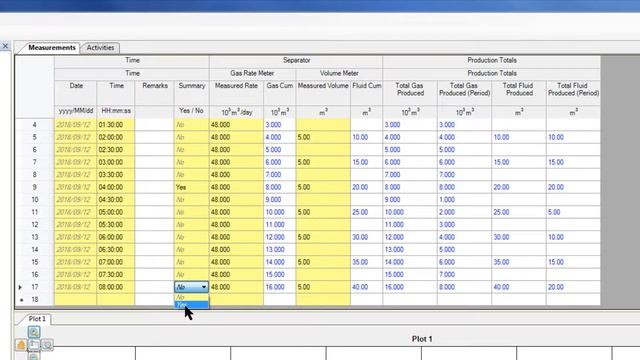The height and width of the screenshot is (360, 640).
Task: Select row header number 9
Action: pyautogui.click(x=35, y=187)
